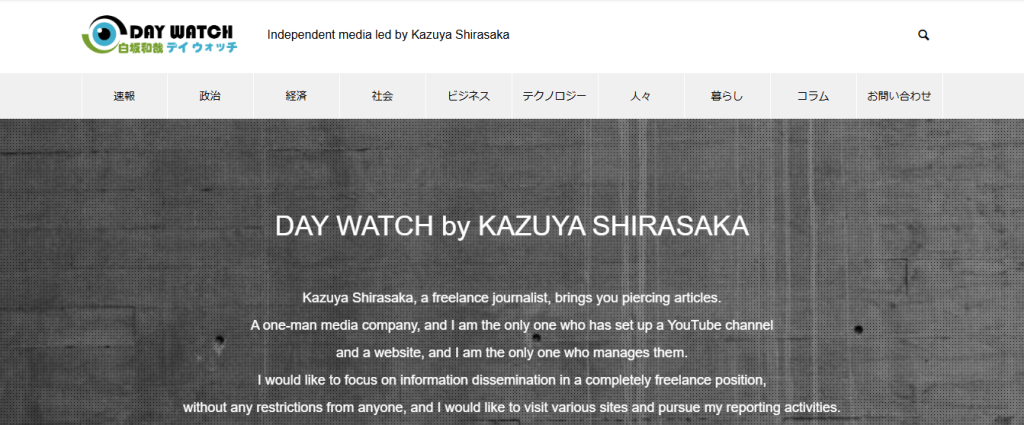1024x425 pixels.
Task: Open the テクノロジー category
Action: pyautogui.click(x=554, y=96)
